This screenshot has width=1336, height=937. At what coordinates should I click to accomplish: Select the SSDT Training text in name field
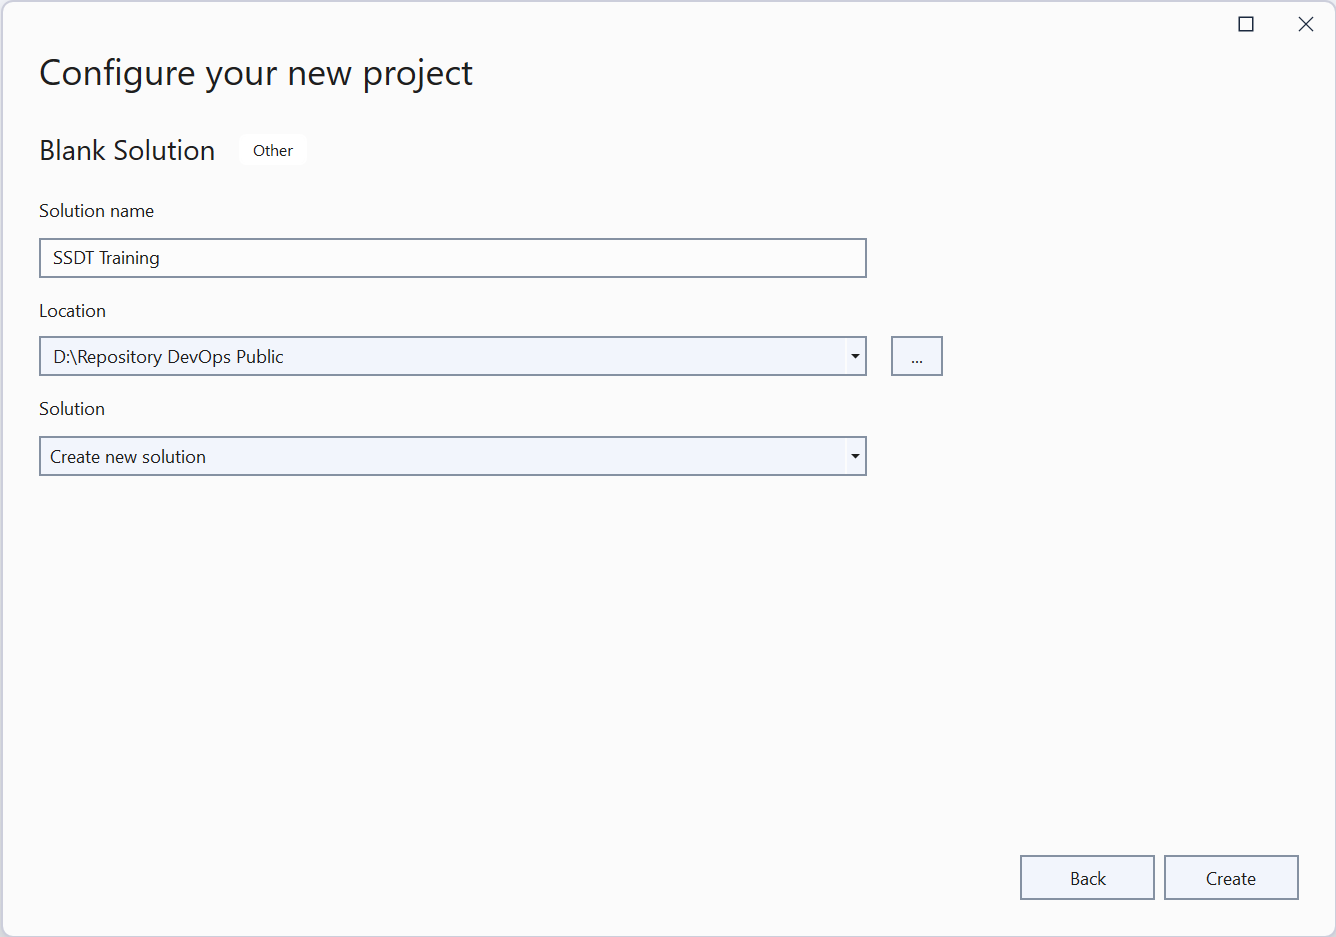click(106, 258)
